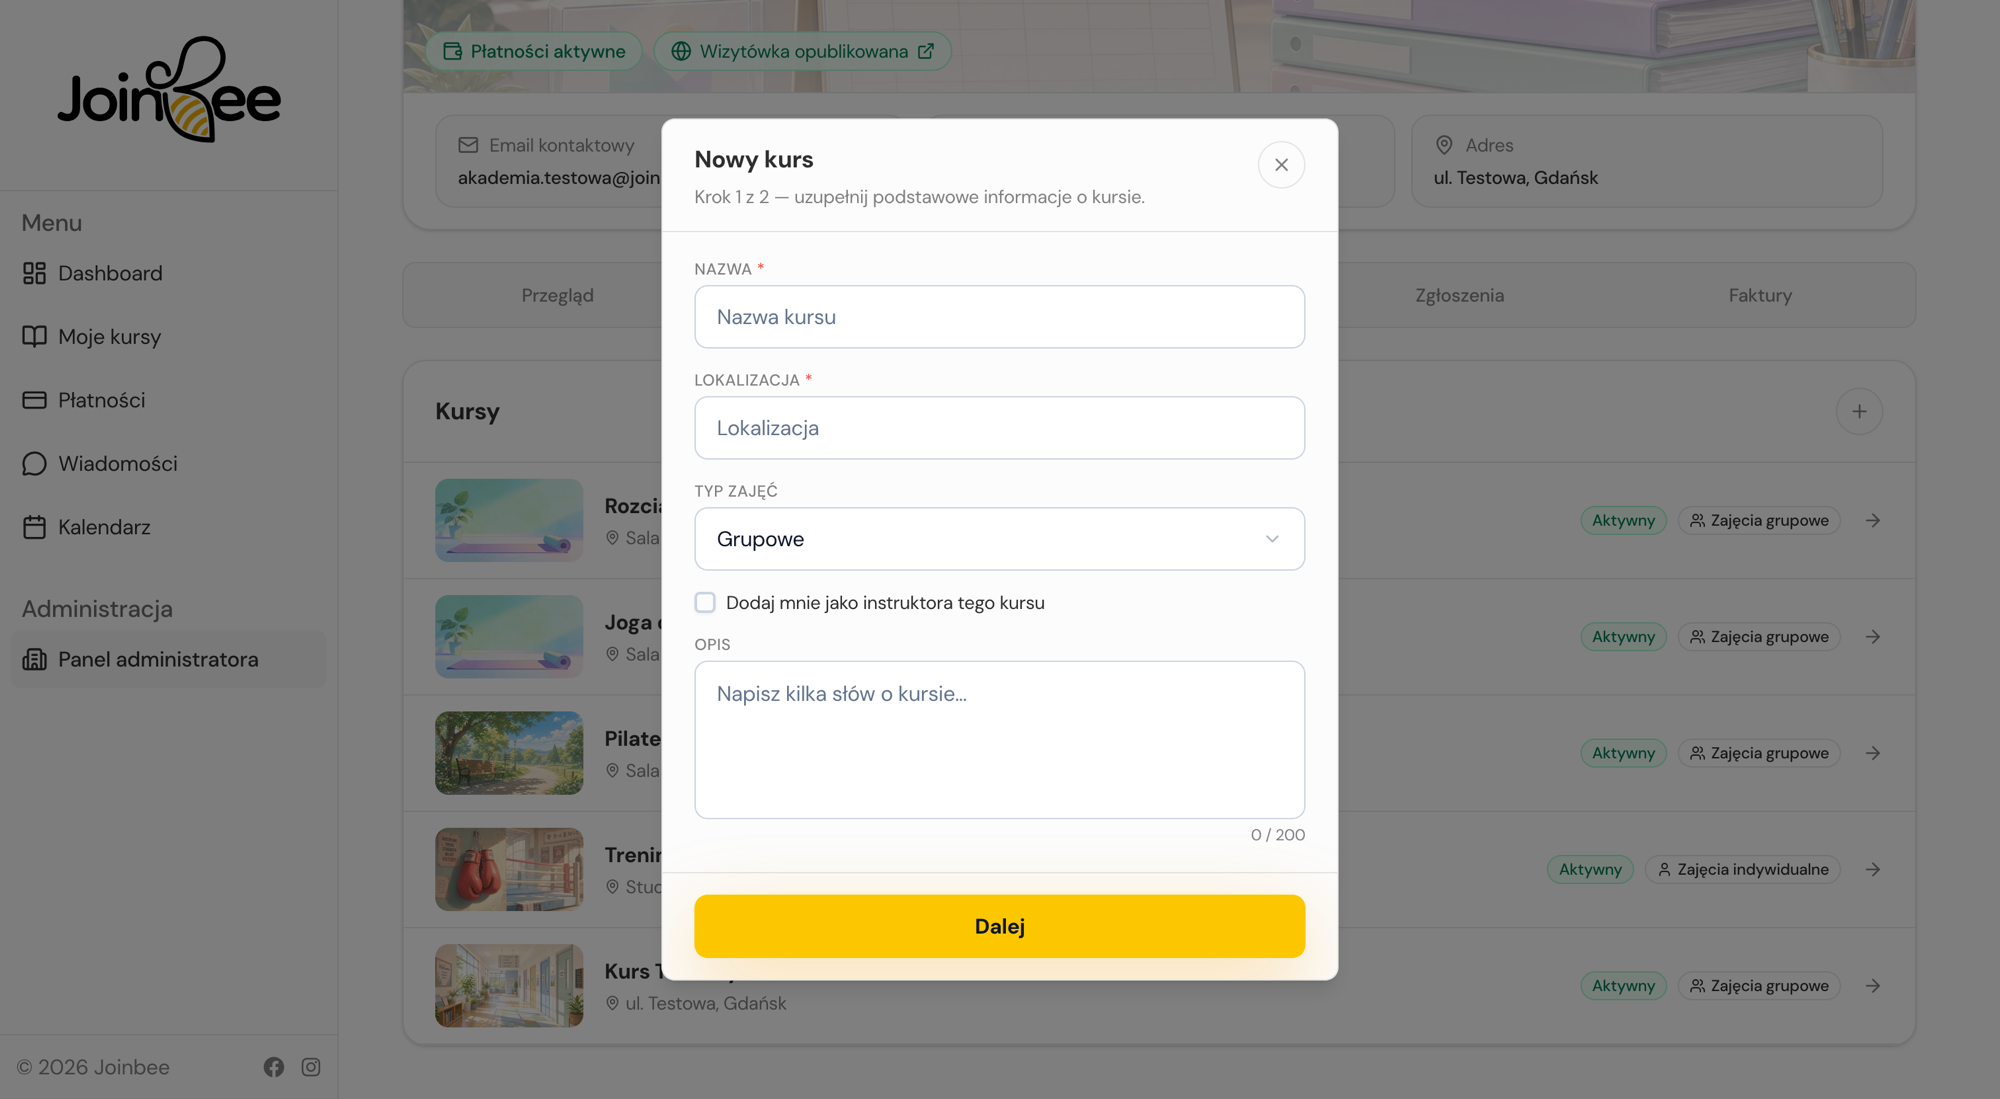Open Panel administratora building icon

click(34, 659)
